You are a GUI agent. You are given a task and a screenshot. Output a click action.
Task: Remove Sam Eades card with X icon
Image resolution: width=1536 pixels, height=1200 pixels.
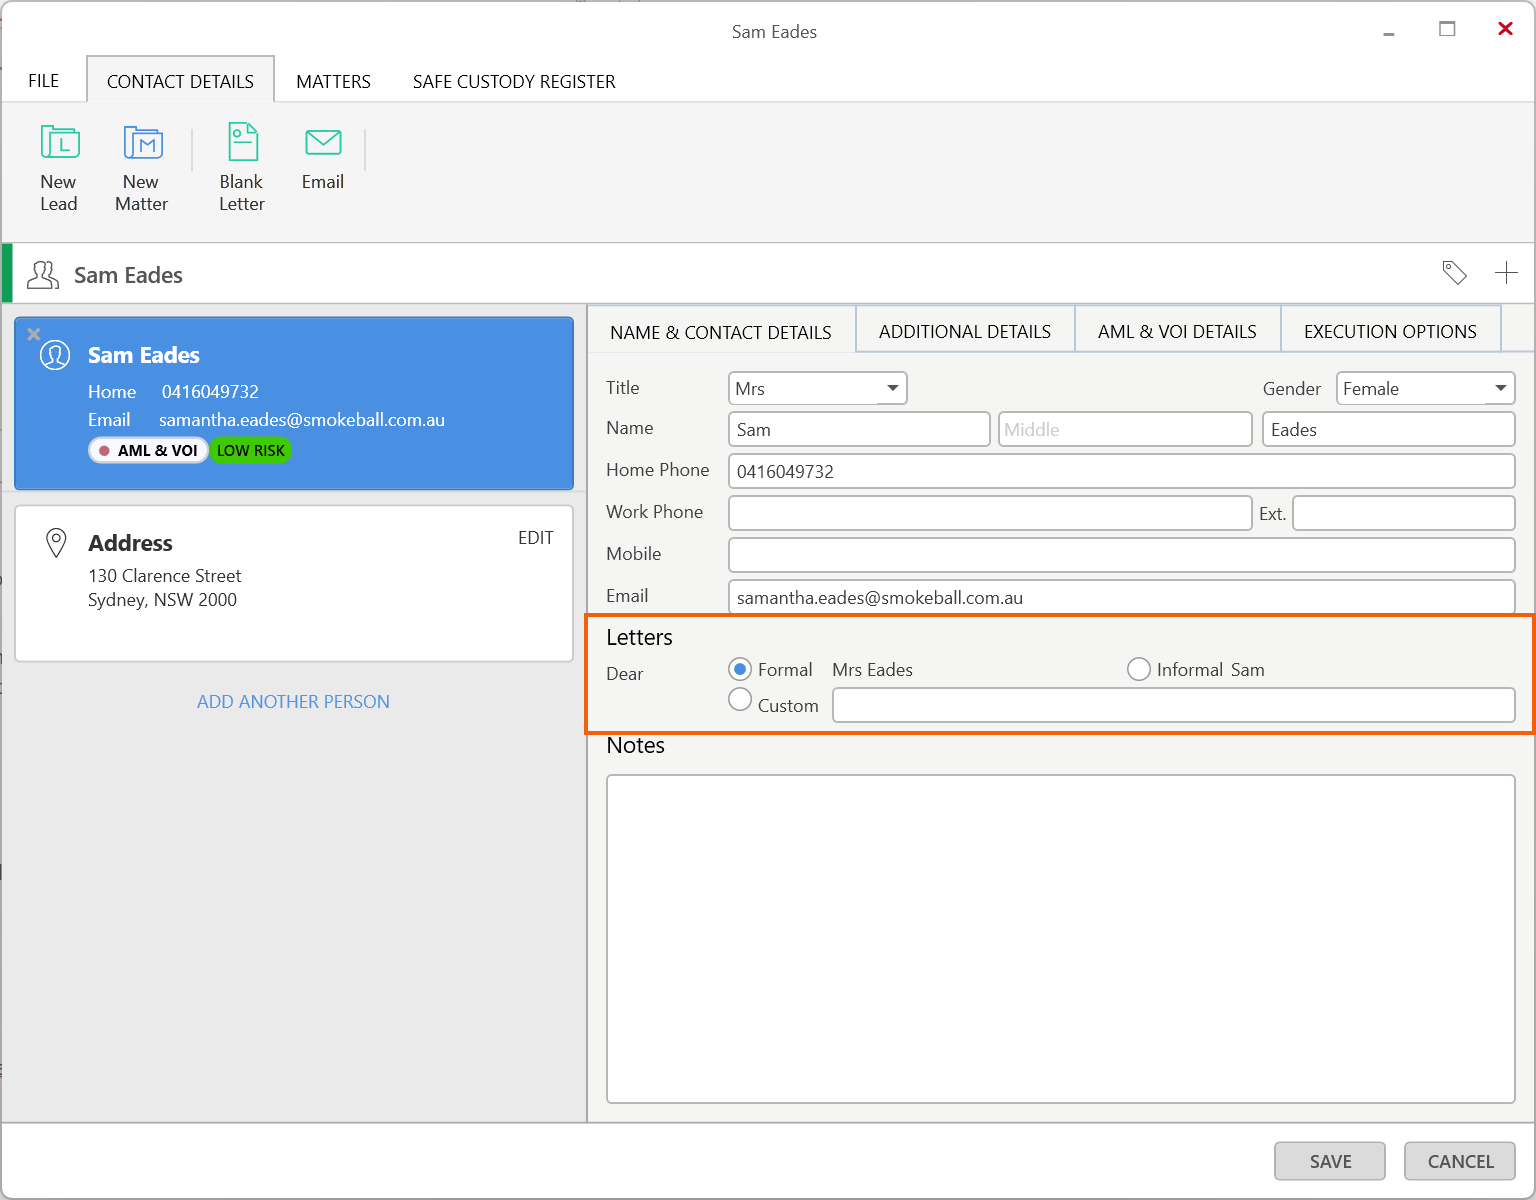(x=34, y=334)
